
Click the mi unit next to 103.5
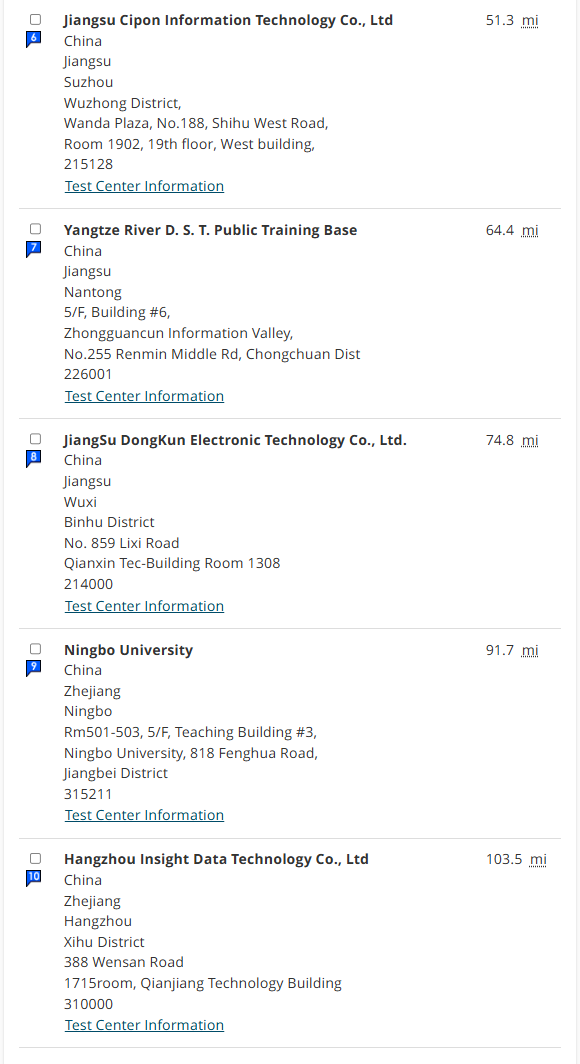(538, 859)
